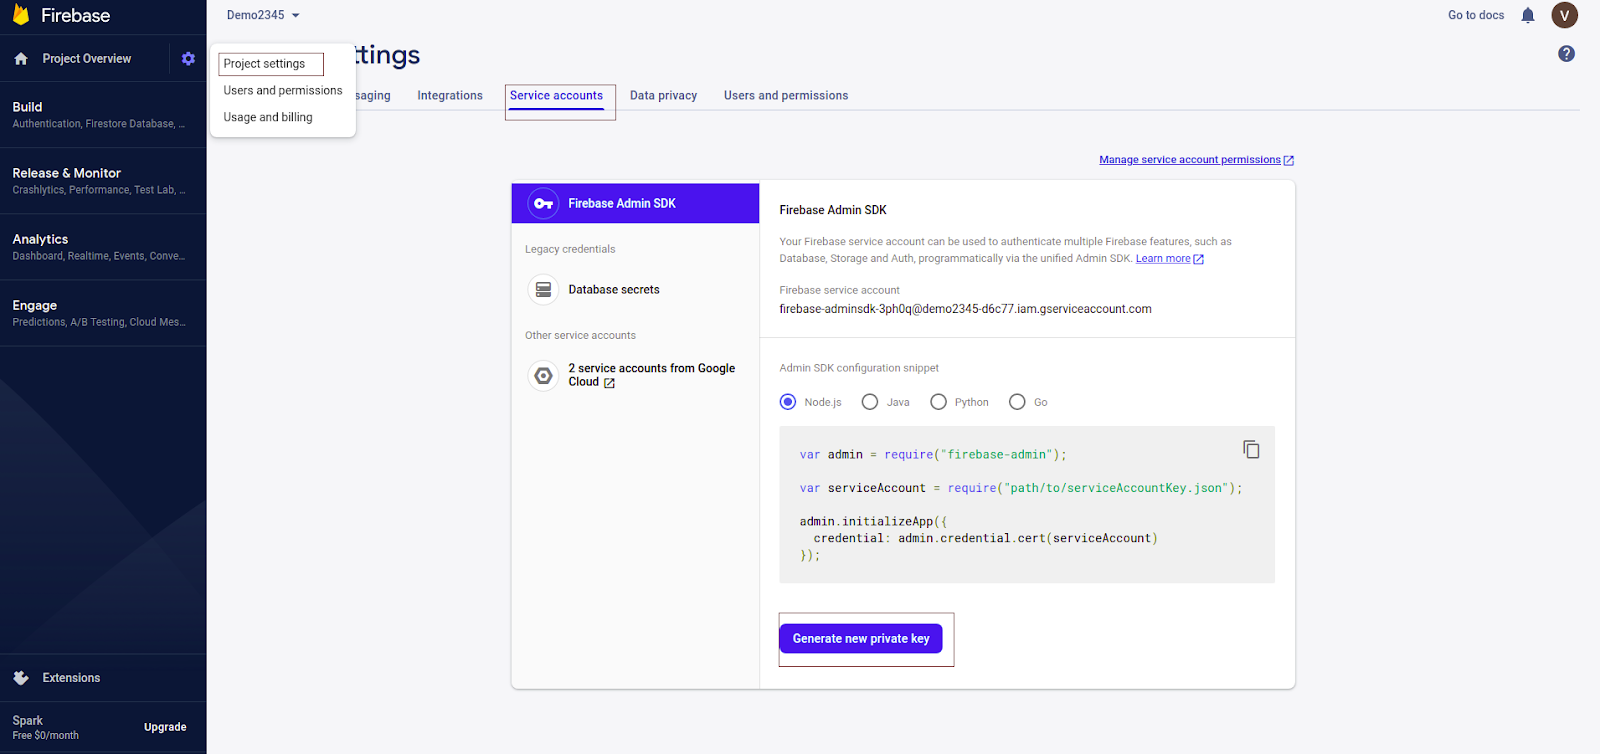Click the admin.initializeApp code line
The image size is (1600, 754).
873,521
